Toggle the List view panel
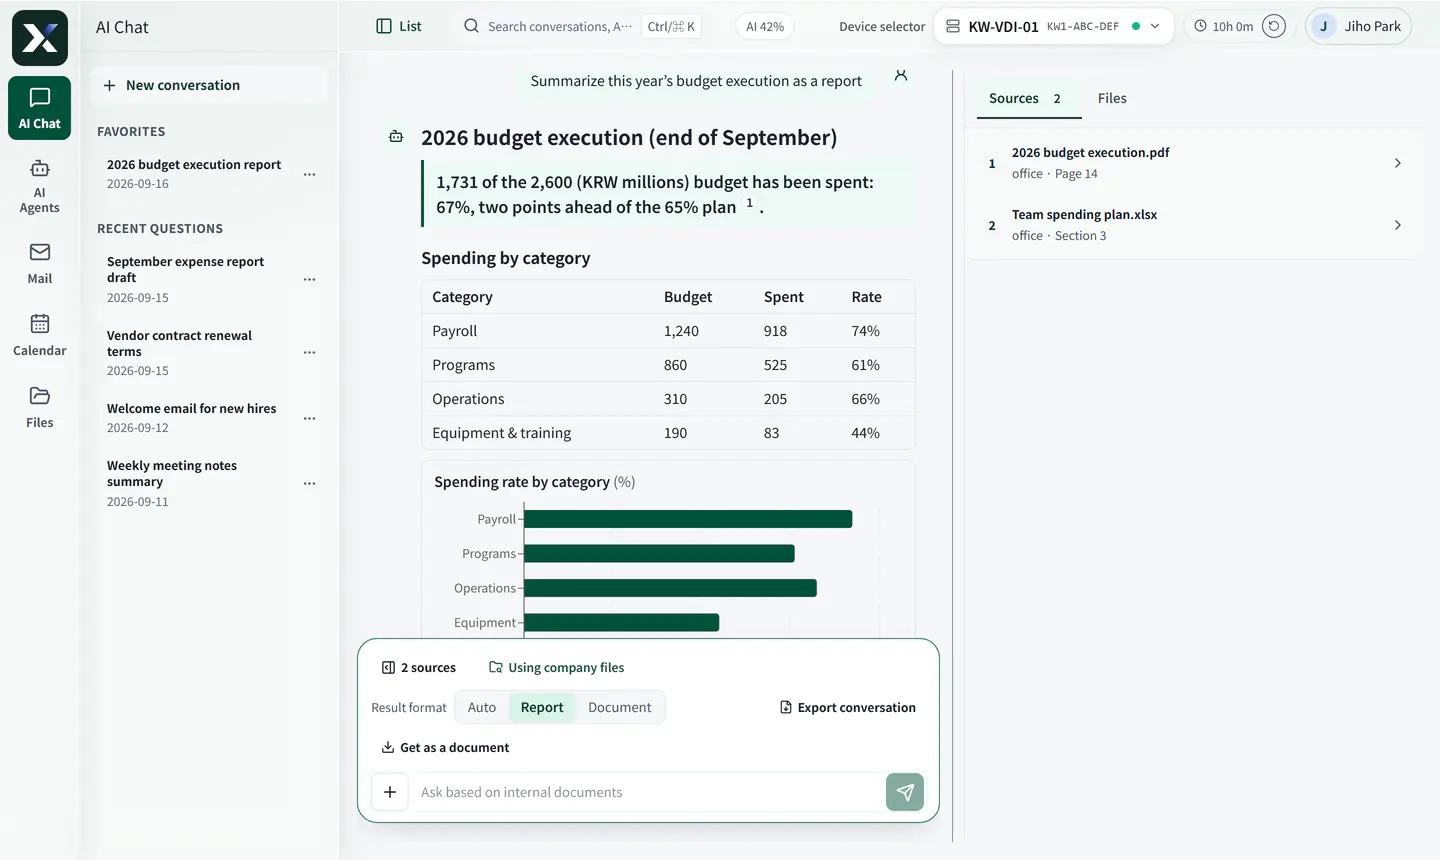The width and height of the screenshot is (1440, 860). pyautogui.click(x=399, y=26)
